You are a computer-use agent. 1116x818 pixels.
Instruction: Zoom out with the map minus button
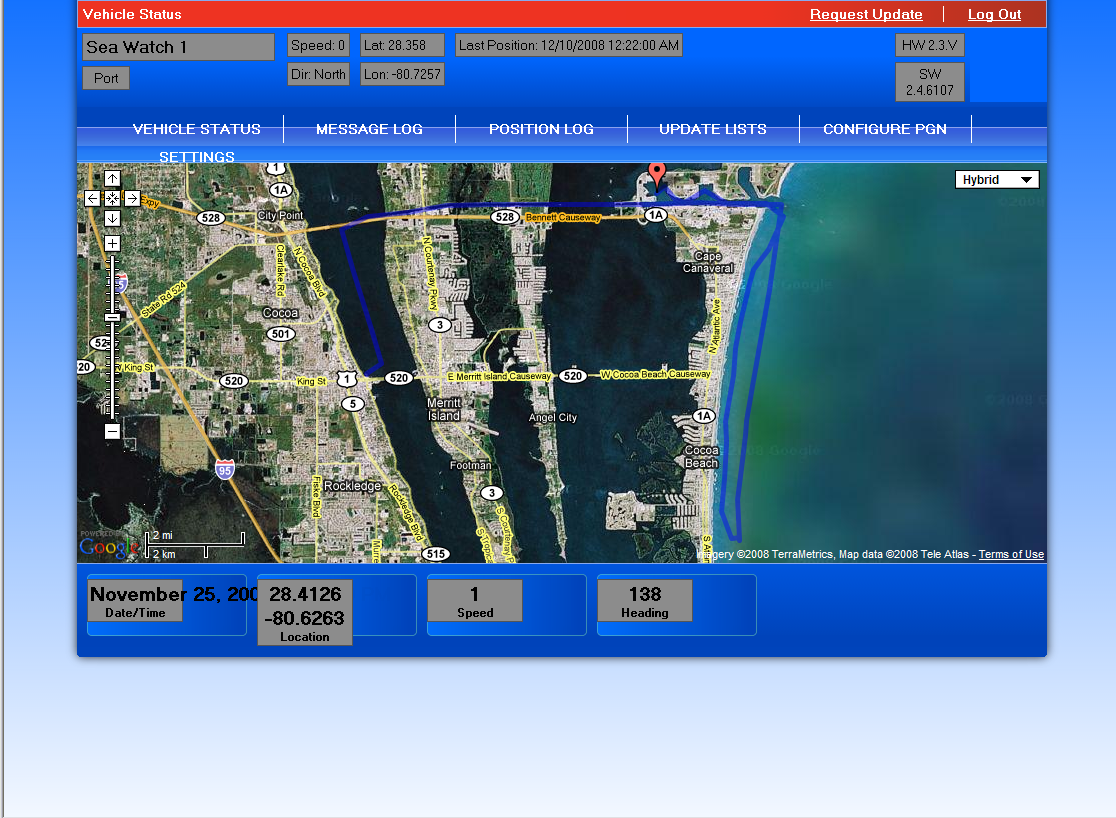[112, 431]
